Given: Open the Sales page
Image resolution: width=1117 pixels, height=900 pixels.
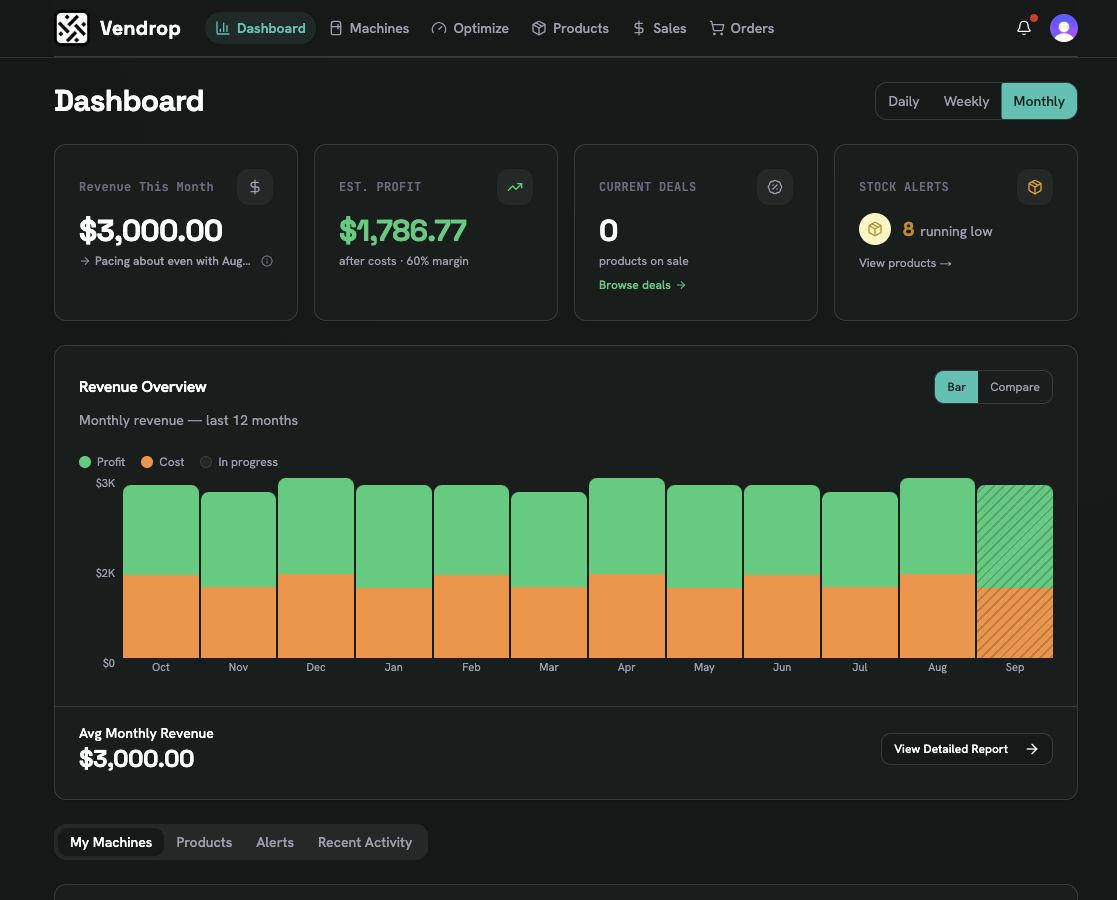Looking at the screenshot, I should click(659, 28).
